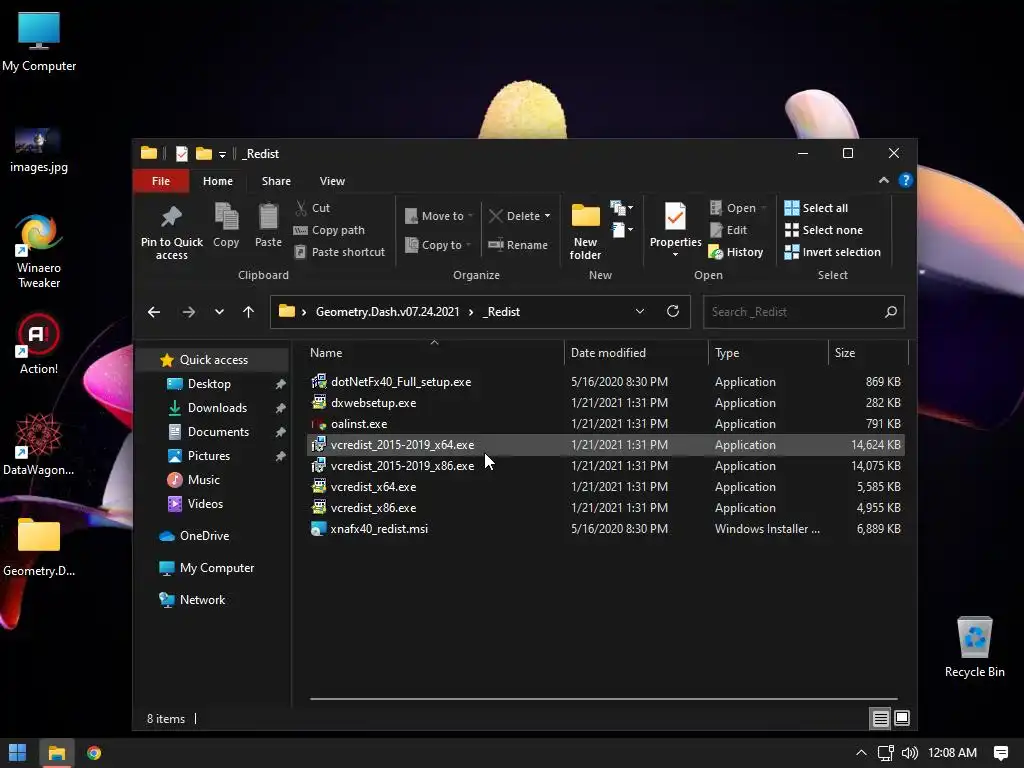The image size is (1024, 768).
Task: Switch to the Share tab
Action: coord(276,181)
